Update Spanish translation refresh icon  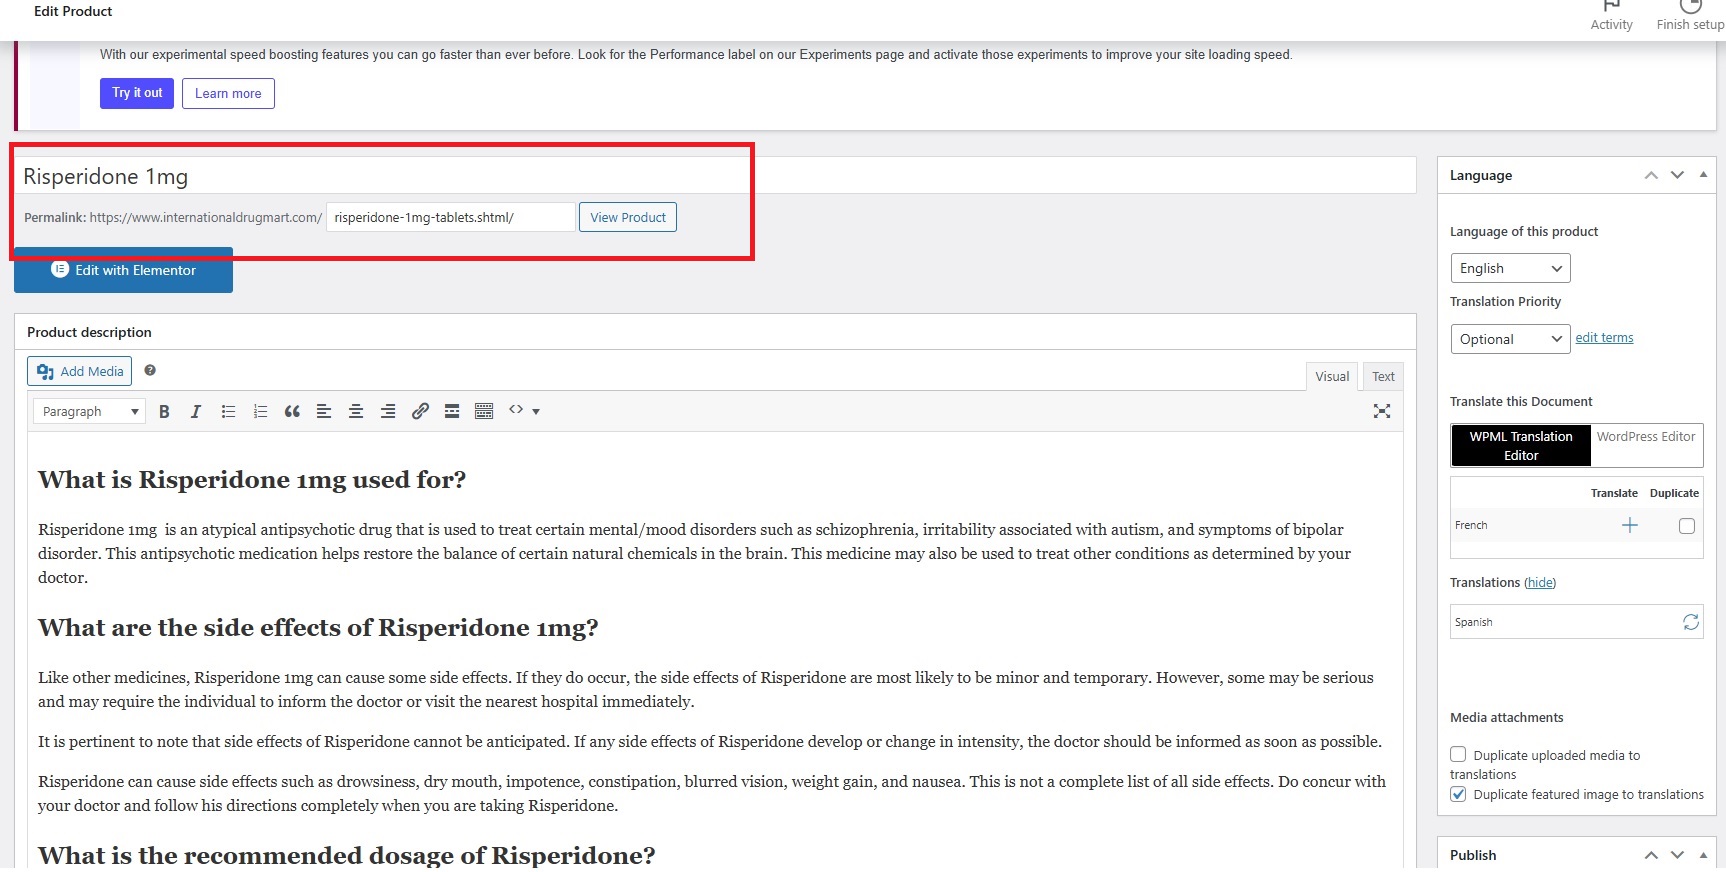click(1691, 622)
